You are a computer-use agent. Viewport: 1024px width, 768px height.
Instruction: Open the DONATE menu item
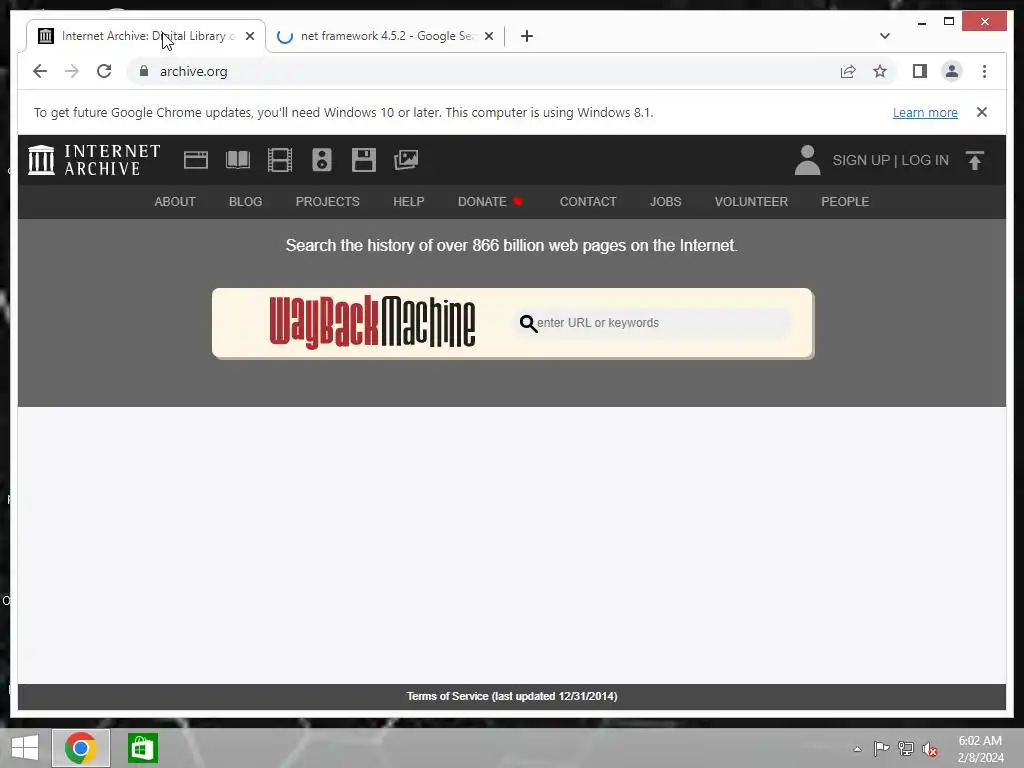(x=490, y=202)
